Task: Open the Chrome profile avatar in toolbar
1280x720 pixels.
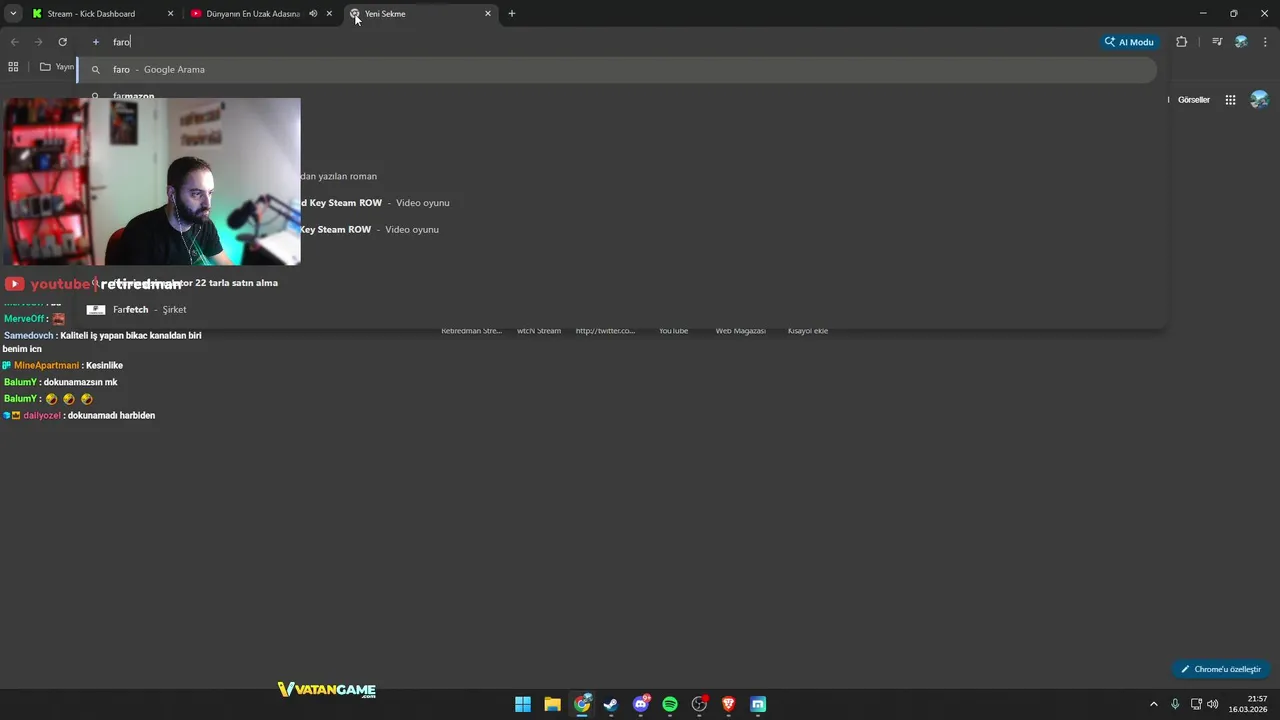Action: (x=1241, y=42)
